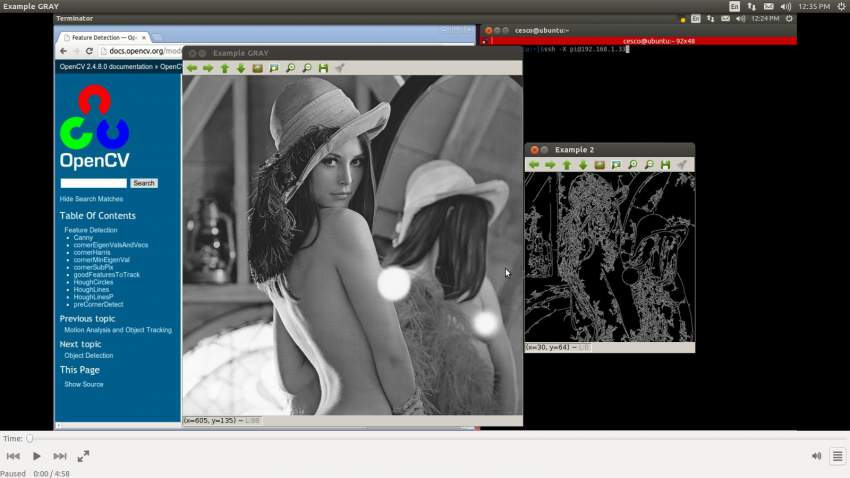This screenshot has width=850, height=478.
Task: Play the paused video
Action: click(36, 456)
